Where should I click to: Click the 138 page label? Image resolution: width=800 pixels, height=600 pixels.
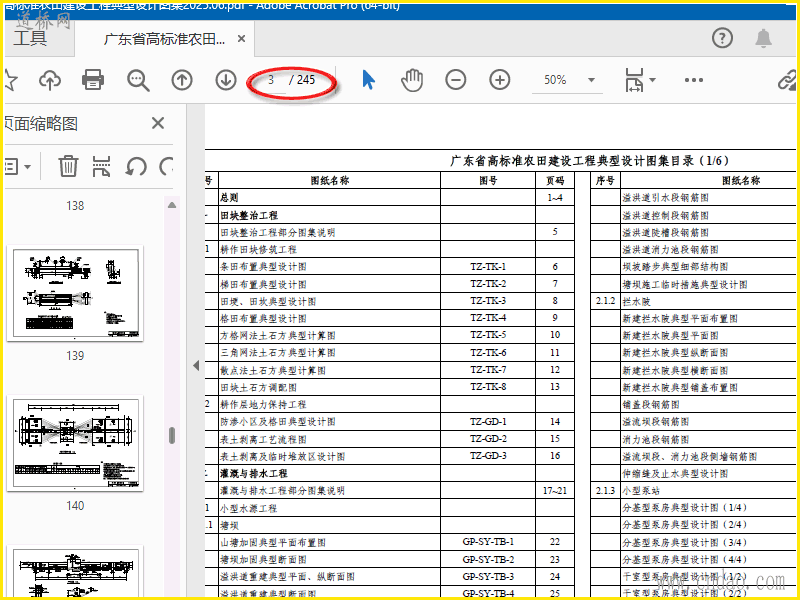[75, 206]
